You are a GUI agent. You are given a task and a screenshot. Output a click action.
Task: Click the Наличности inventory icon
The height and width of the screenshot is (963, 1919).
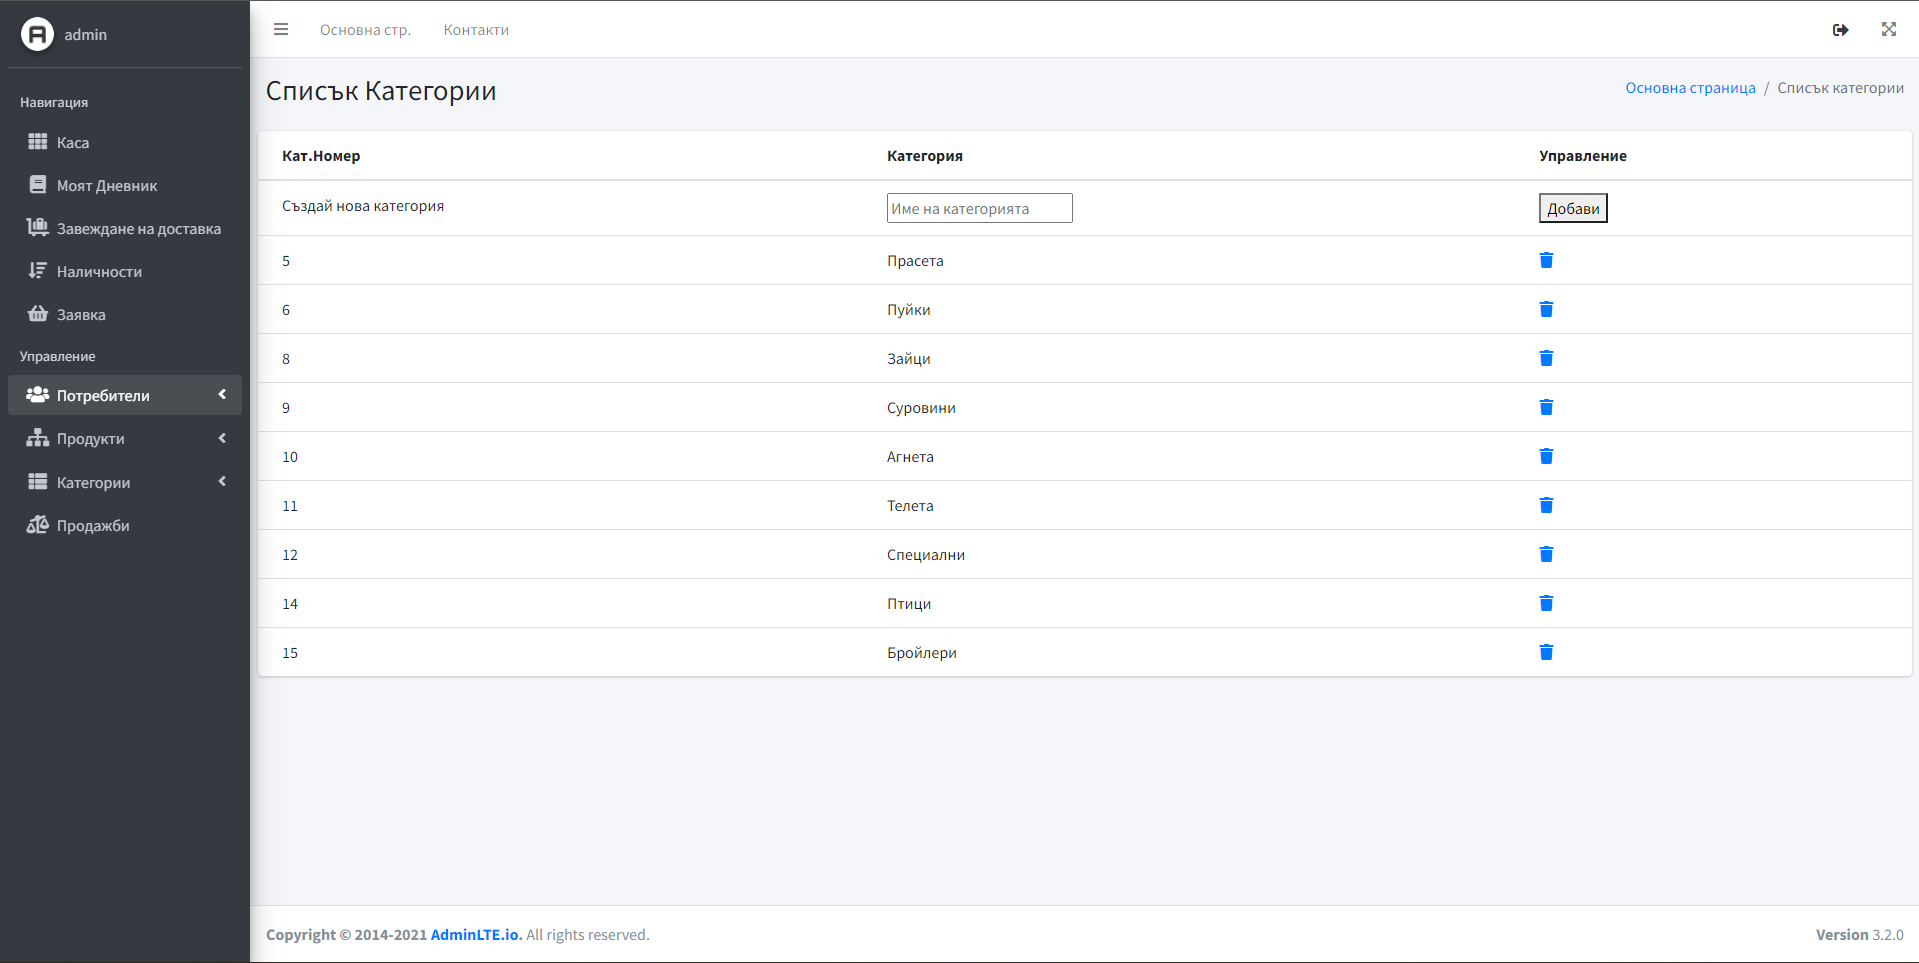pyautogui.click(x=37, y=270)
